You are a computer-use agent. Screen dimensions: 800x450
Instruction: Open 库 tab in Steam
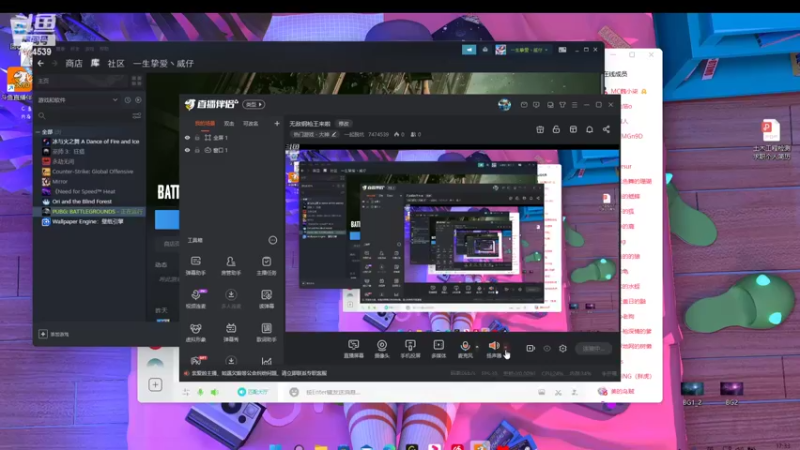(95, 63)
